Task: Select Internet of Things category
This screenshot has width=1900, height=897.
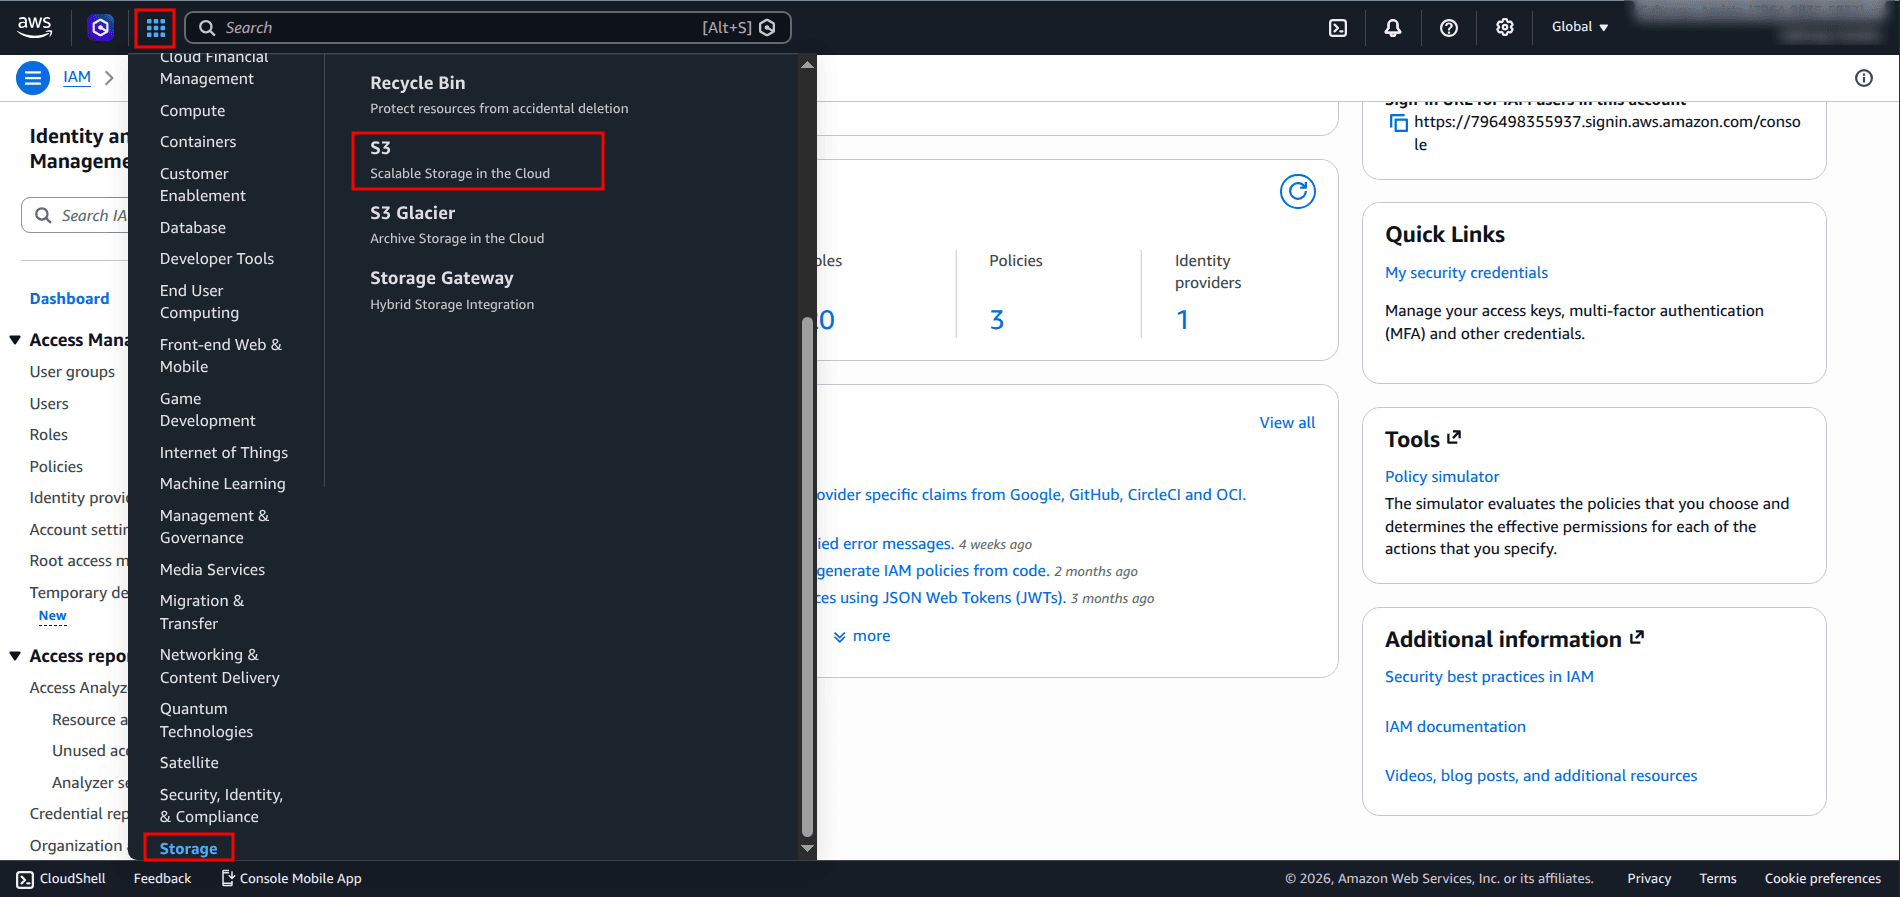Action: click(x=224, y=453)
